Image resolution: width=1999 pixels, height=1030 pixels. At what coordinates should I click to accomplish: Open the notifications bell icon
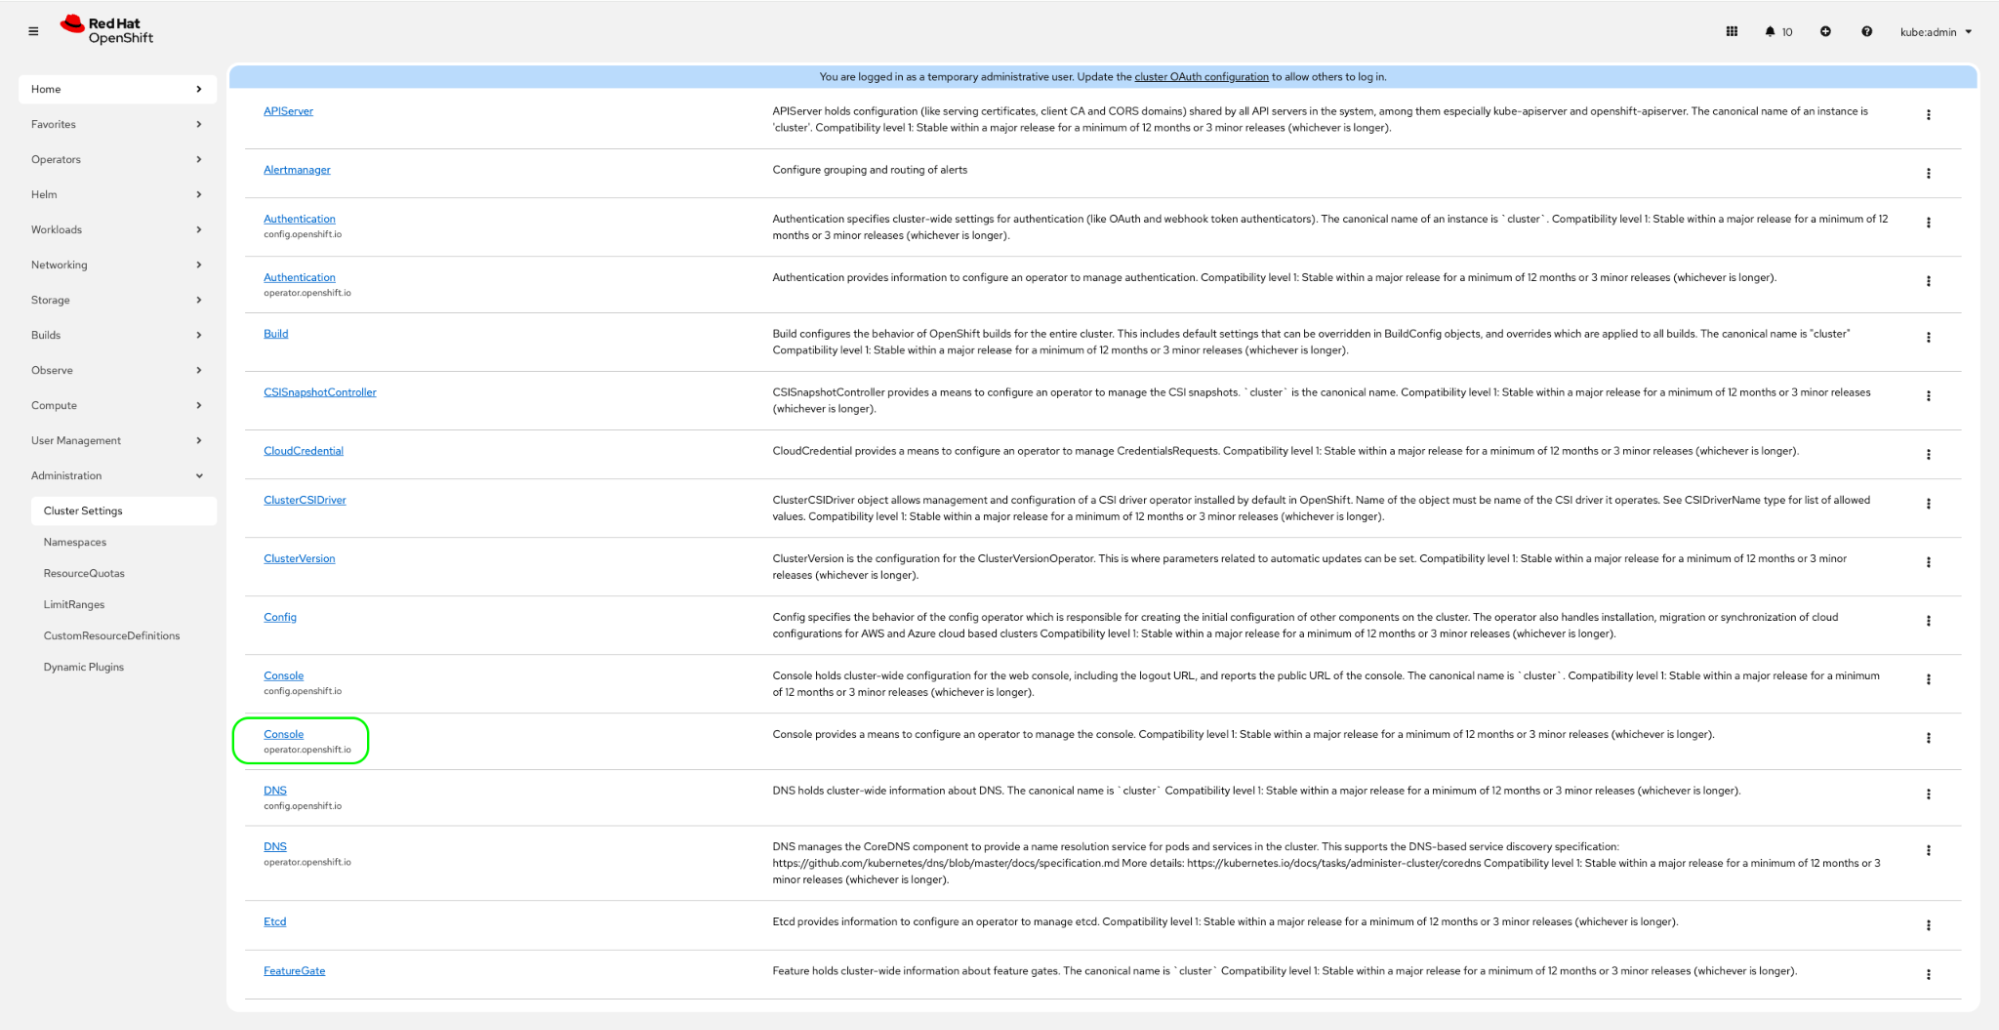tap(1778, 32)
